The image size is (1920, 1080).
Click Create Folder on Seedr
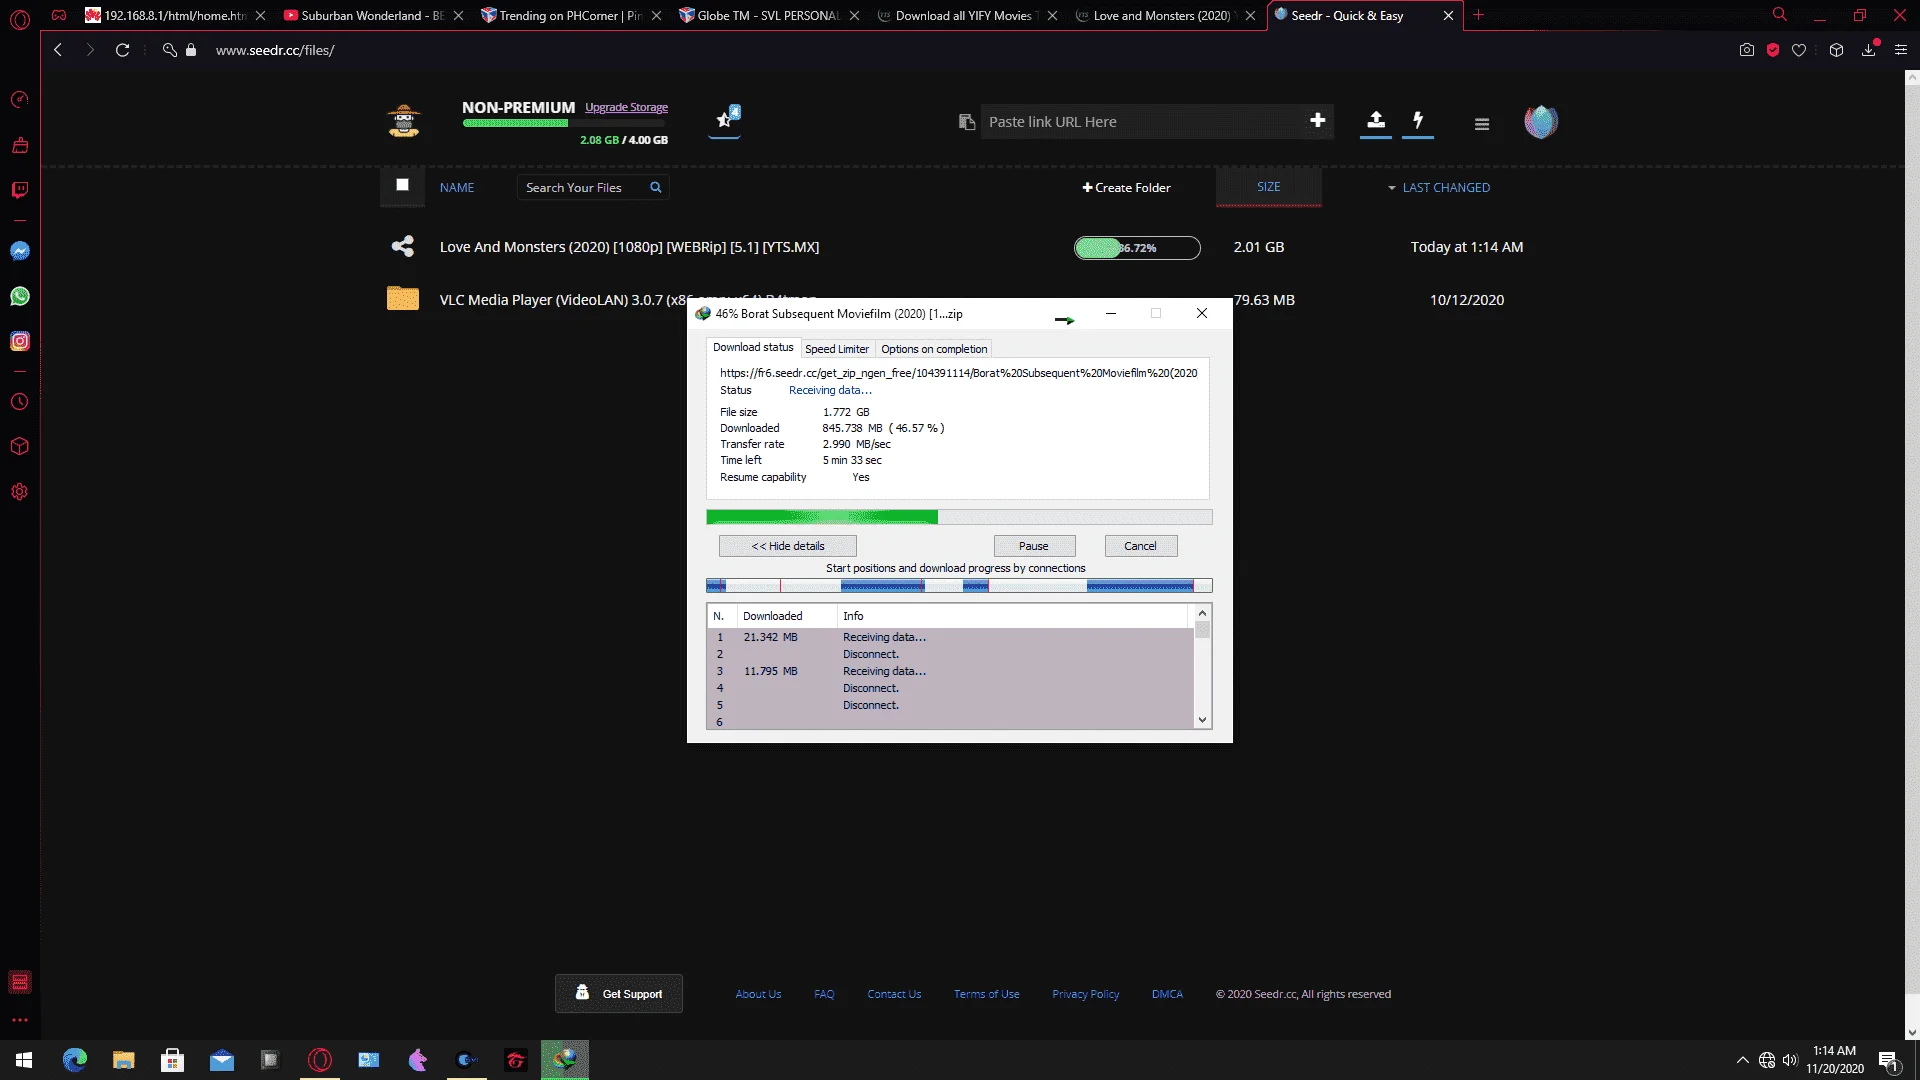(1126, 188)
